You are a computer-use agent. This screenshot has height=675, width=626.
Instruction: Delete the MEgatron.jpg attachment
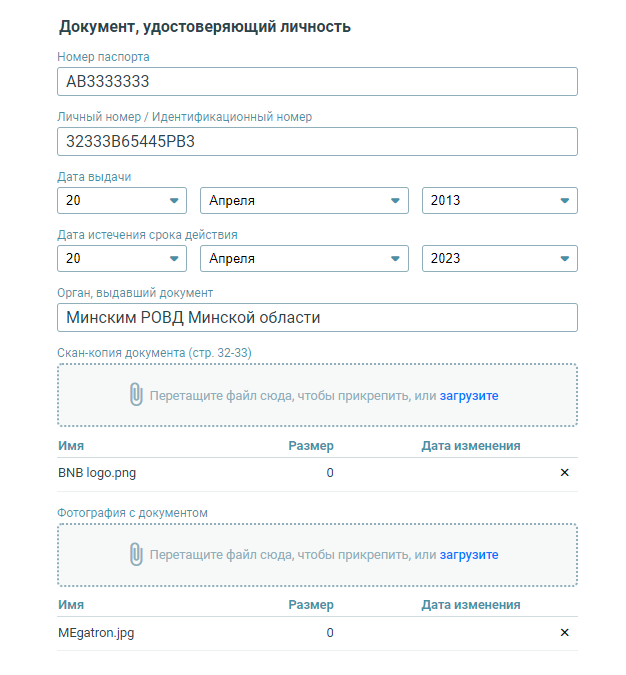564,632
